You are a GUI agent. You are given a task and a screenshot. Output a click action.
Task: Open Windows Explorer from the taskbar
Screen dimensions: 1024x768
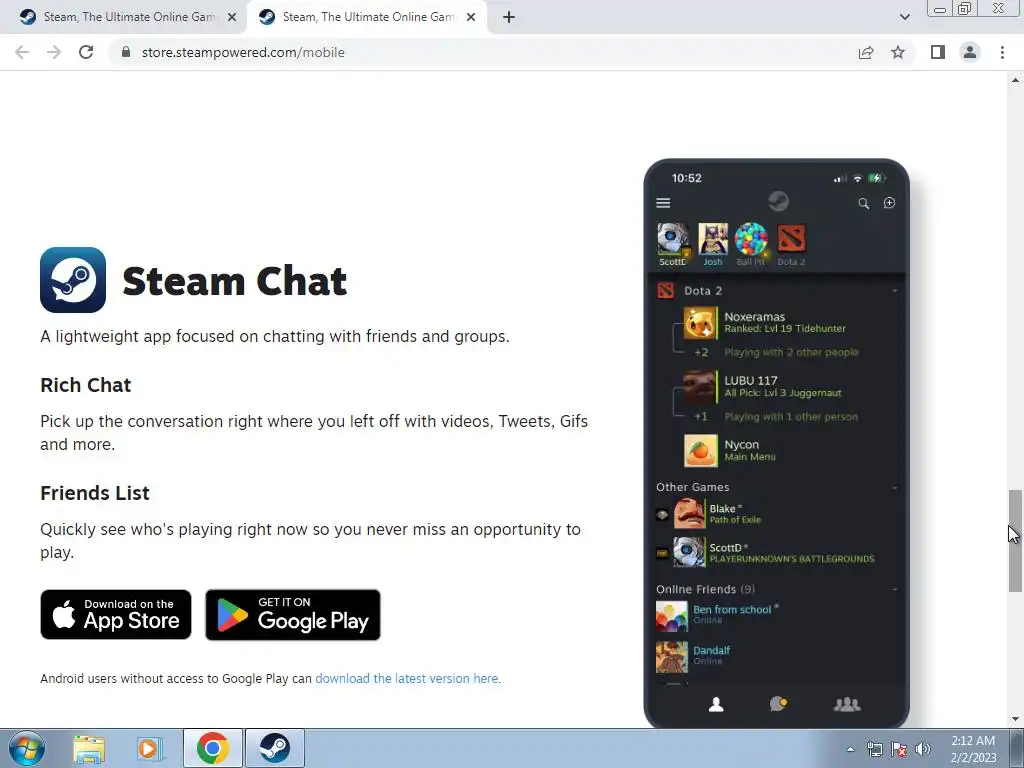[x=89, y=748]
